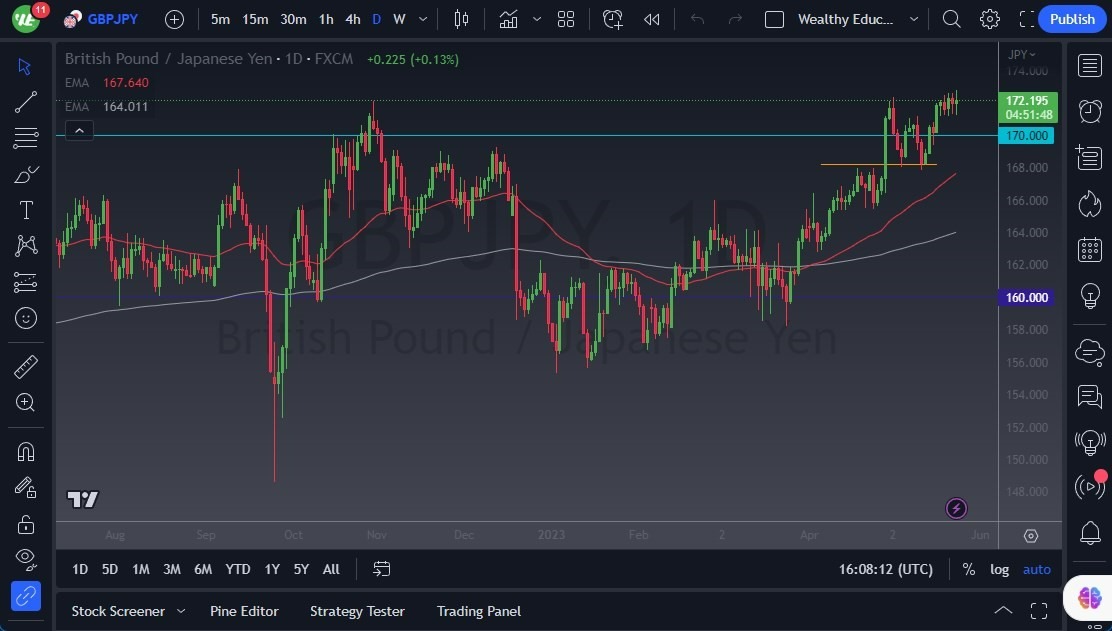Select the Trend Line drawing tool
This screenshot has height=631, width=1112.
coord(26,101)
